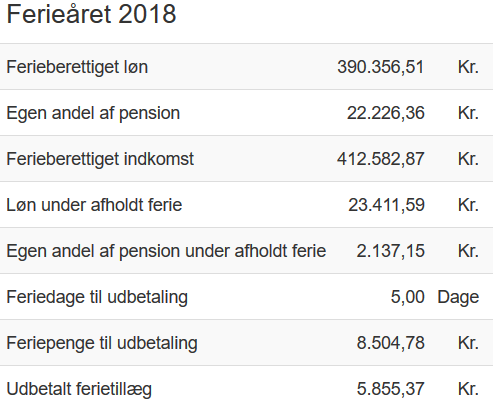This screenshot has height=407, width=493.
Task: Click Kr. unit in Ferieberettiget løn row
Action: pyautogui.click(x=468, y=67)
